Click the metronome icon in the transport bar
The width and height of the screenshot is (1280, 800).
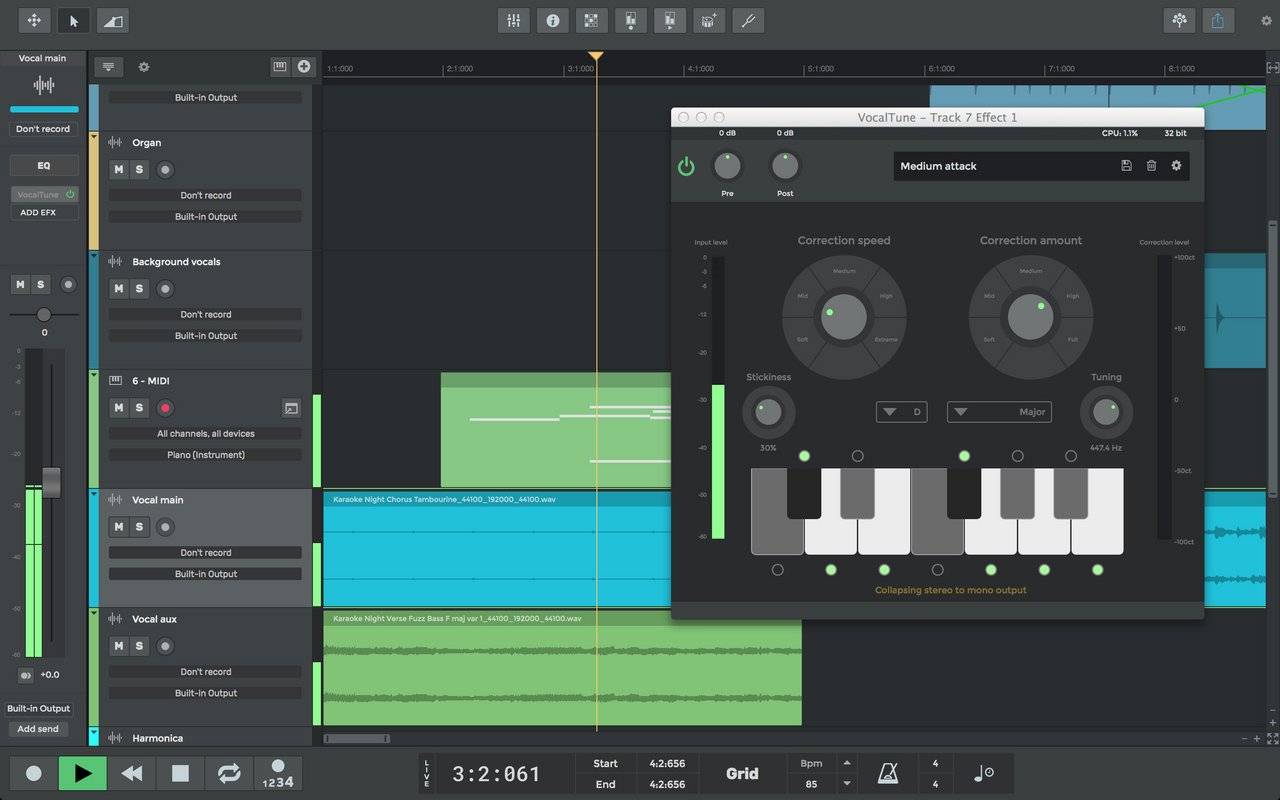tap(887, 773)
